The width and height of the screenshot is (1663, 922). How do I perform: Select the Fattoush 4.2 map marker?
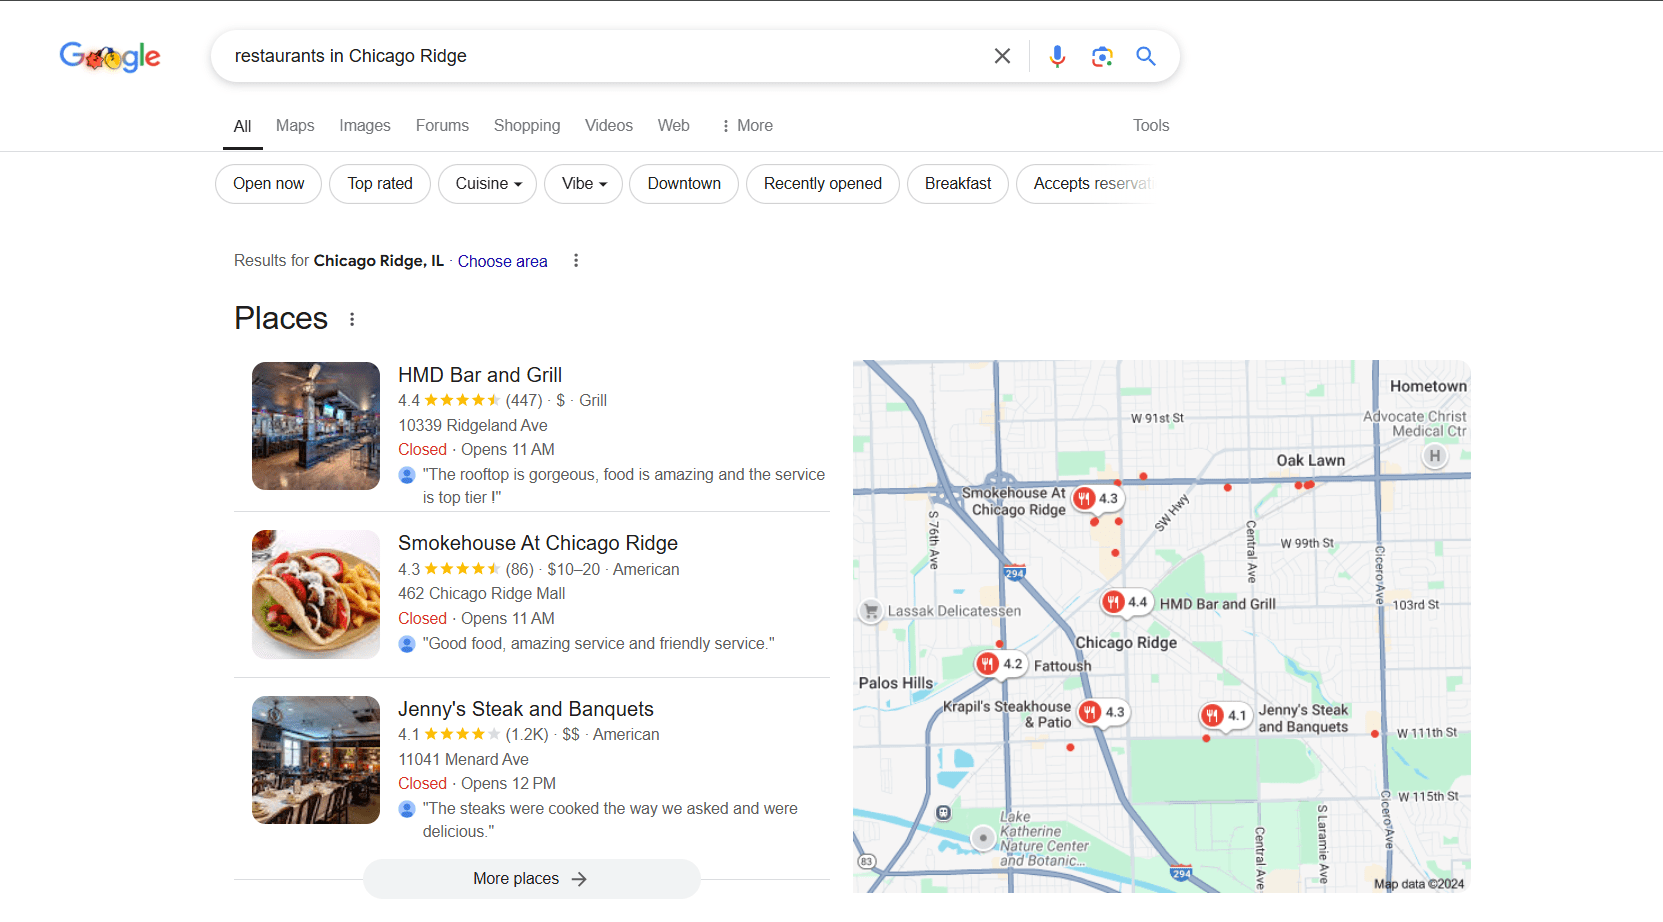click(x=988, y=664)
